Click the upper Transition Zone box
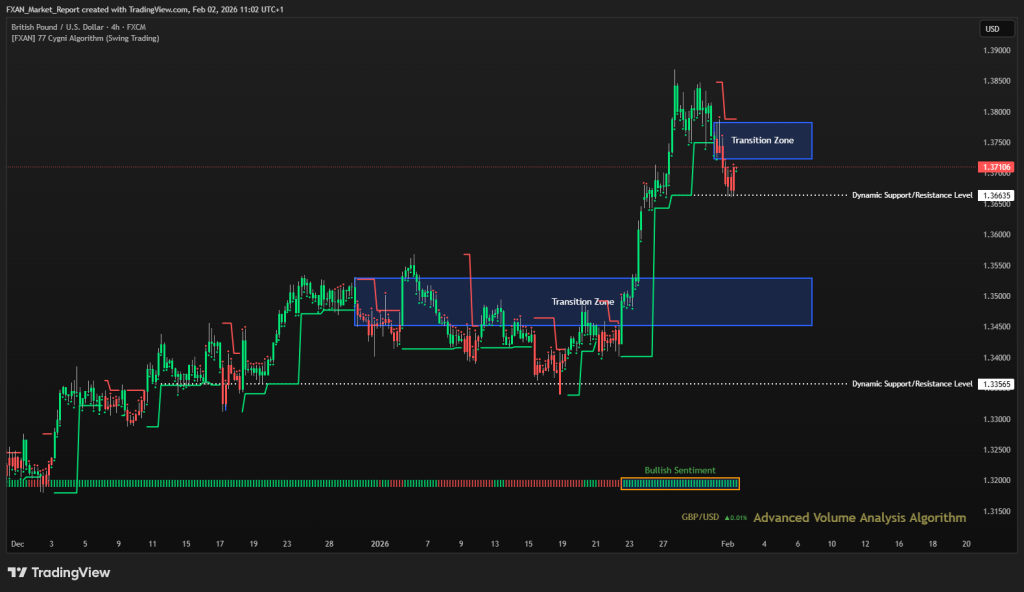The width and height of the screenshot is (1024, 592). 762,141
